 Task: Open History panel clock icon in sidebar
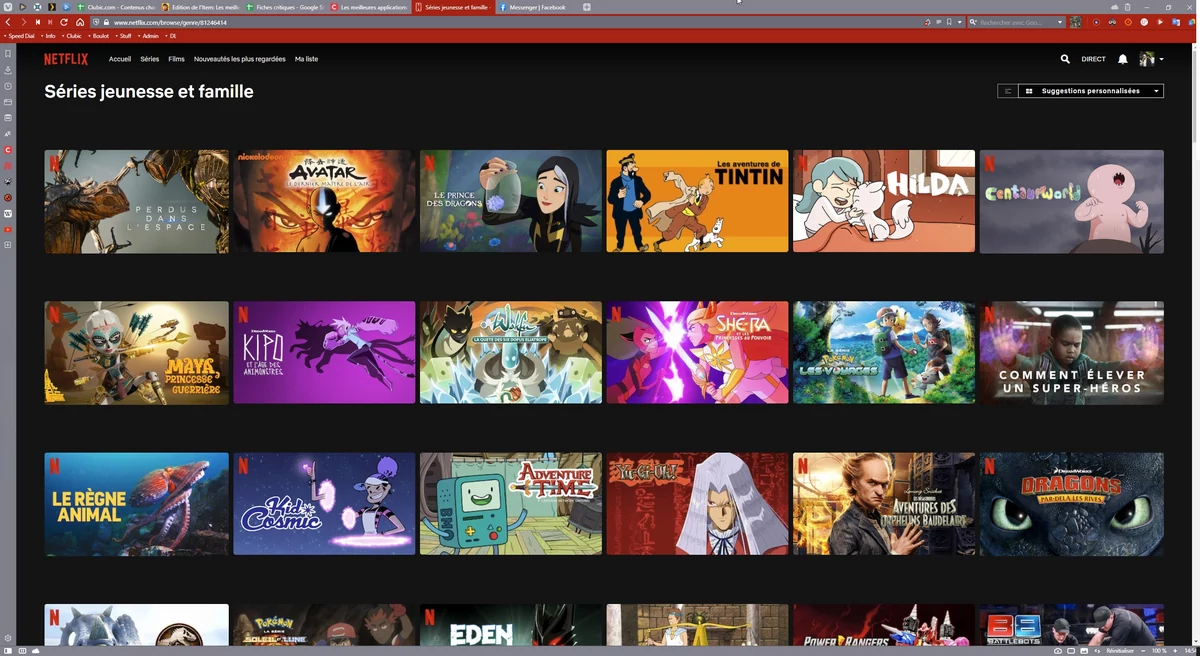click(8, 86)
